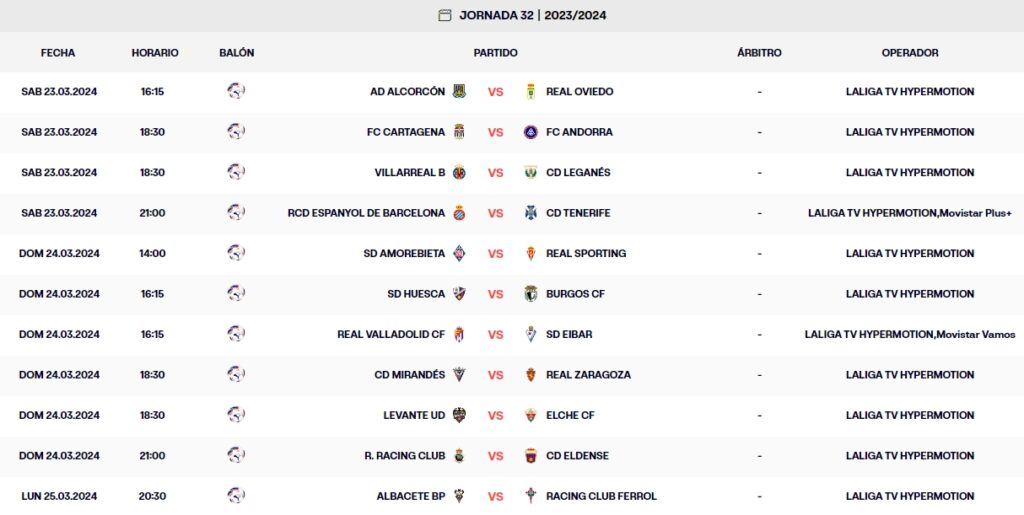Click the Burgos CF team crest
The height and width of the screenshot is (515, 1024).
tap(531, 294)
